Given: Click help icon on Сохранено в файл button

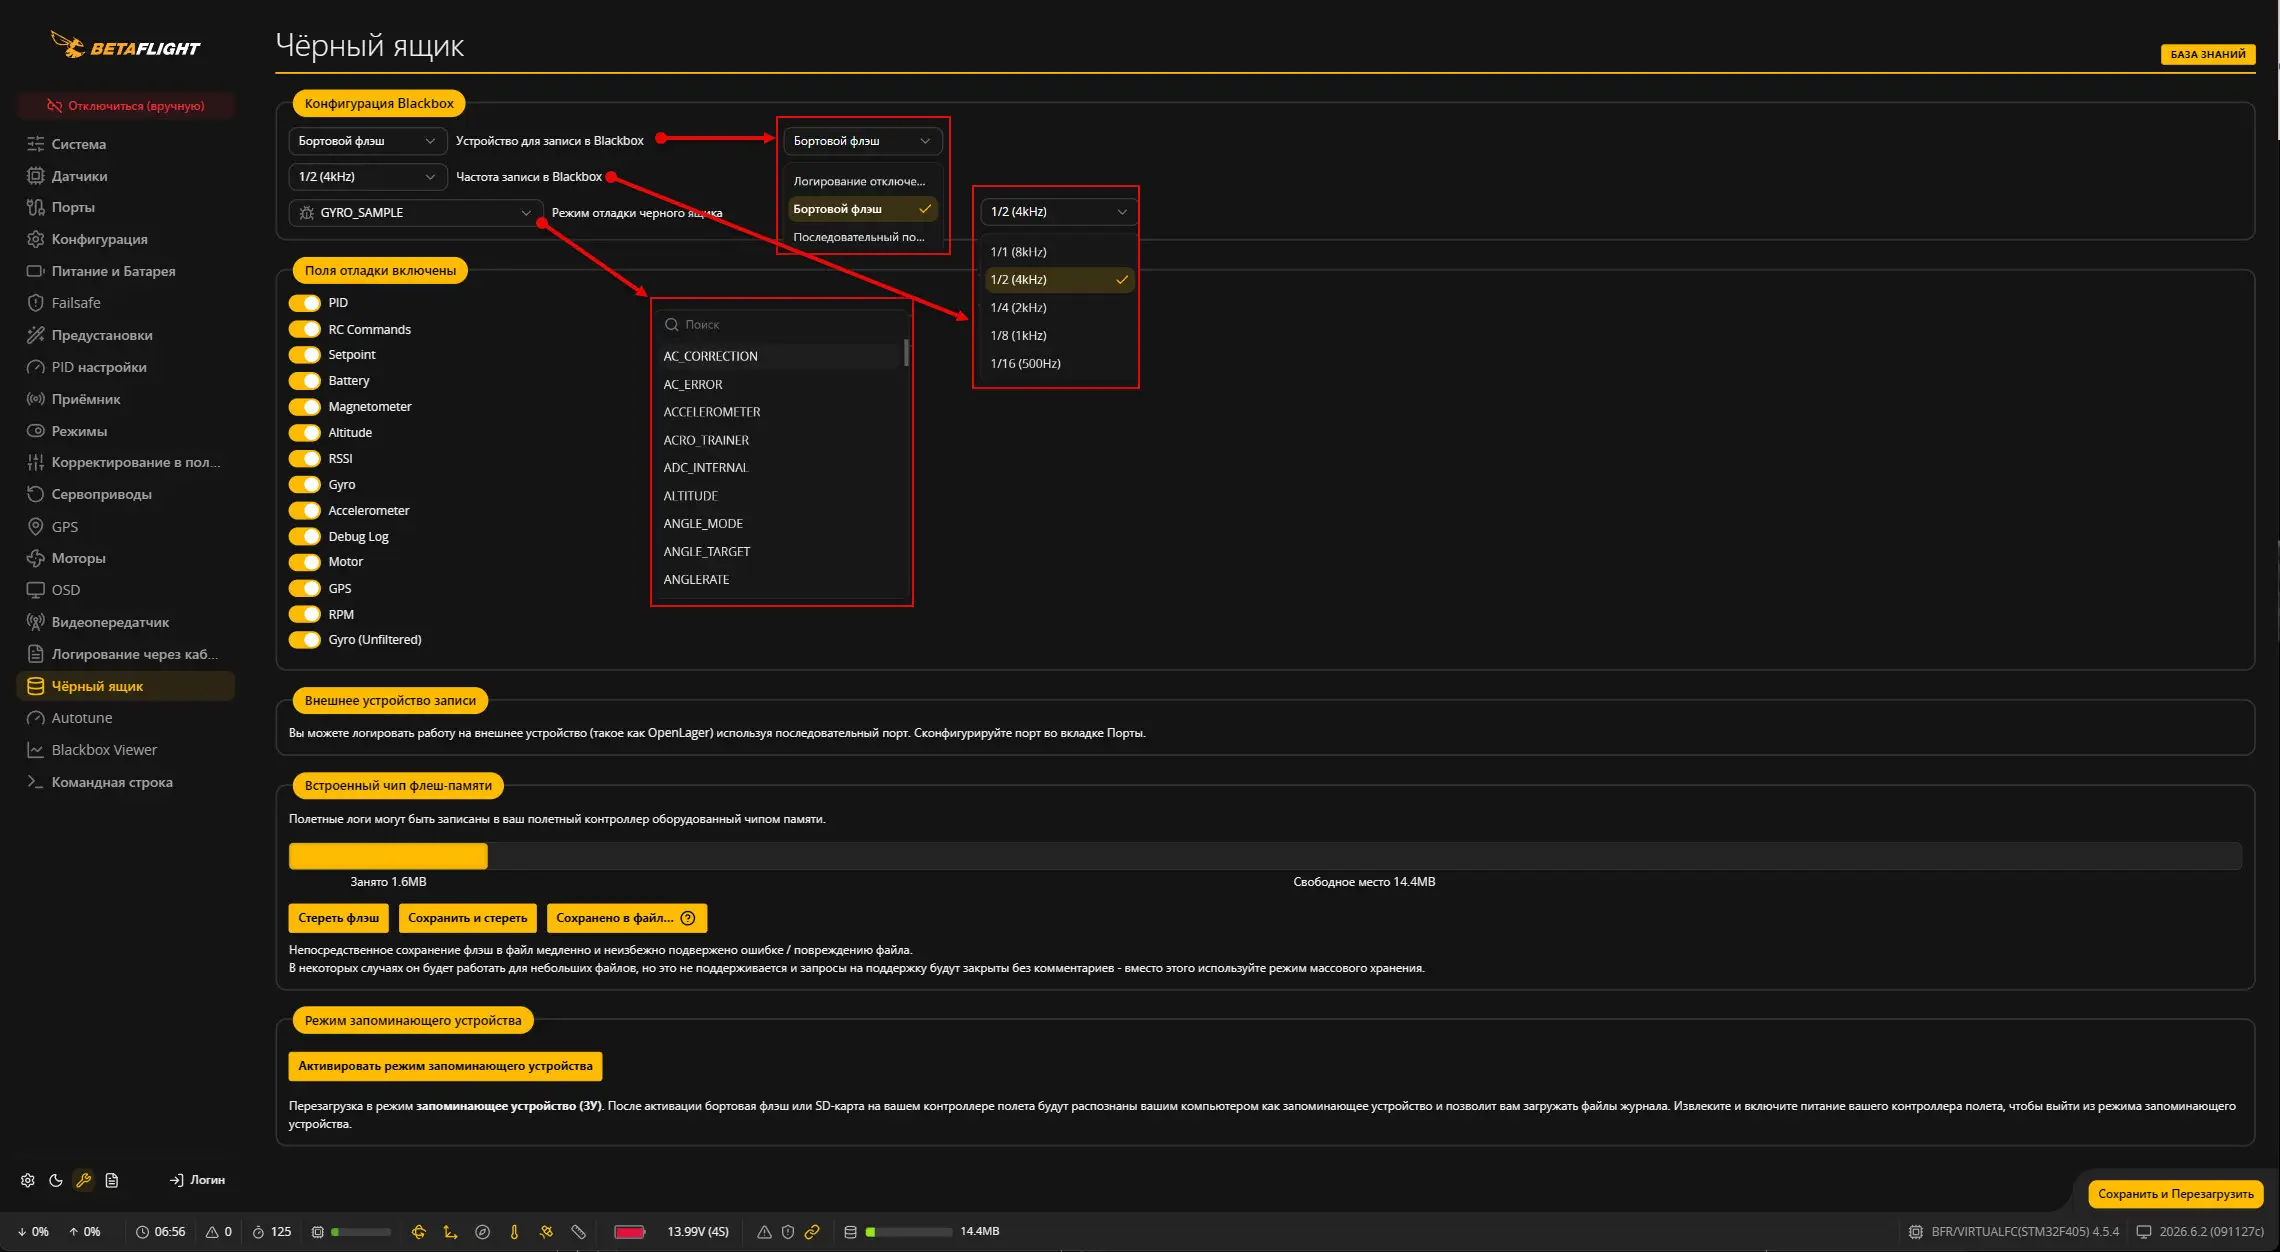Looking at the screenshot, I should point(688,918).
